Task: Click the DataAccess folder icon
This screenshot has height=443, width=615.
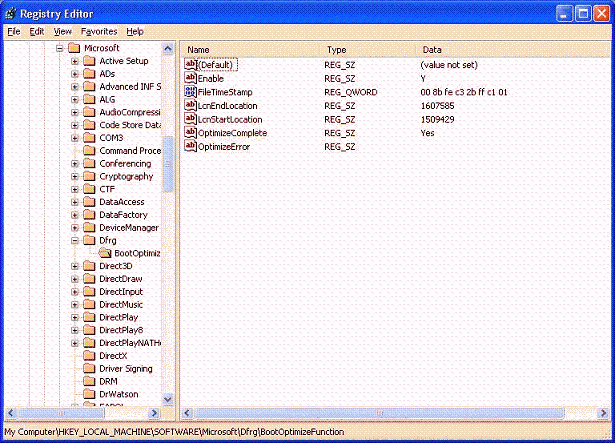Action: [x=89, y=202]
